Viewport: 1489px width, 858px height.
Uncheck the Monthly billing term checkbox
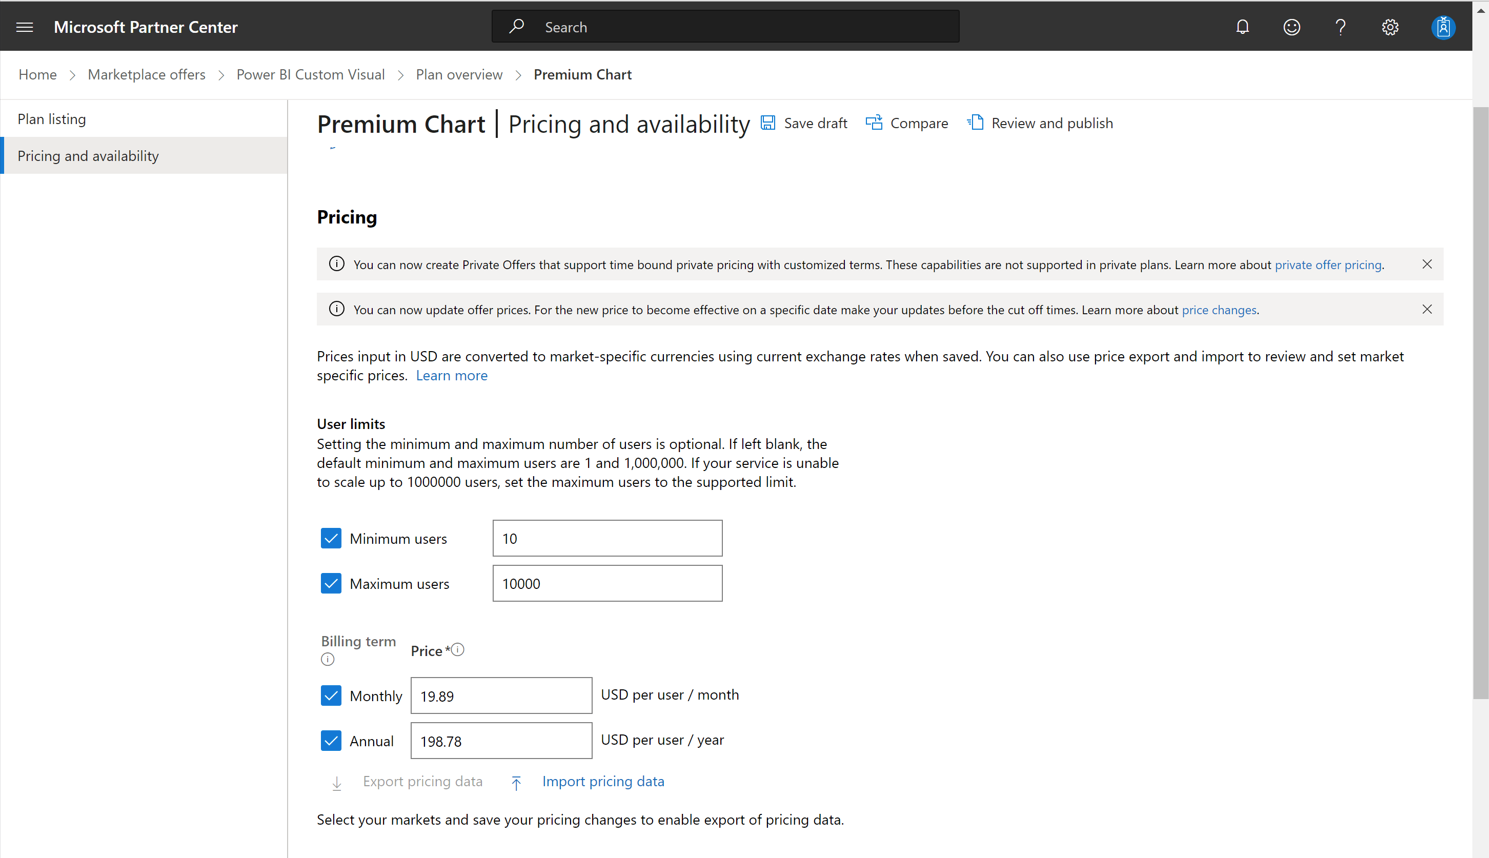[x=331, y=695]
